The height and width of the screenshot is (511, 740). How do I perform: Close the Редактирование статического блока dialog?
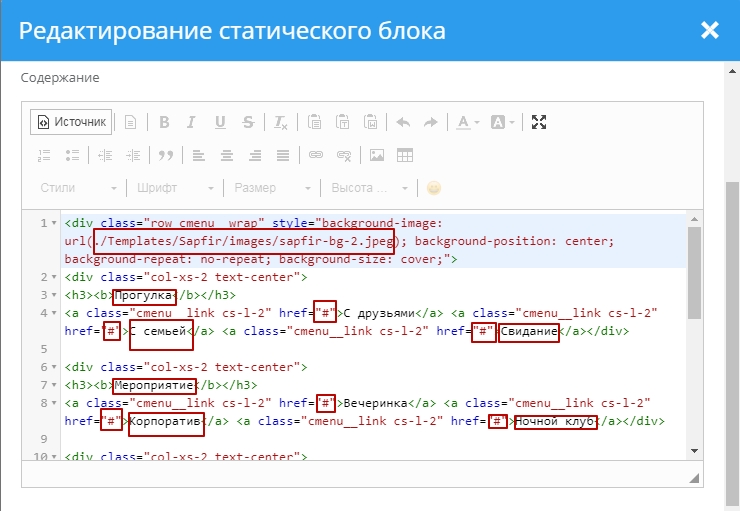click(710, 30)
